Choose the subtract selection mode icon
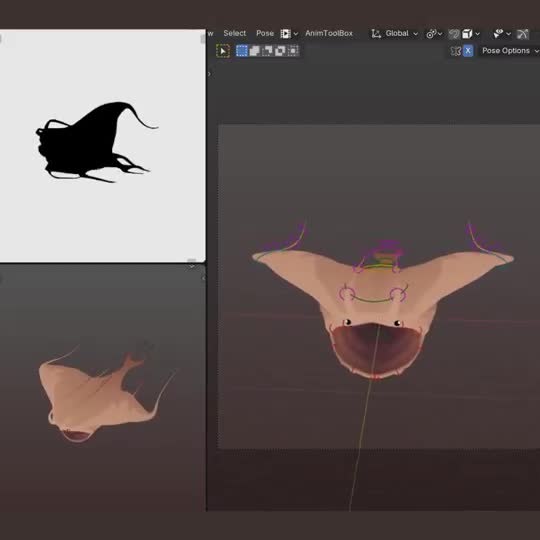Image resolution: width=540 pixels, height=540 pixels. coord(267,51)
